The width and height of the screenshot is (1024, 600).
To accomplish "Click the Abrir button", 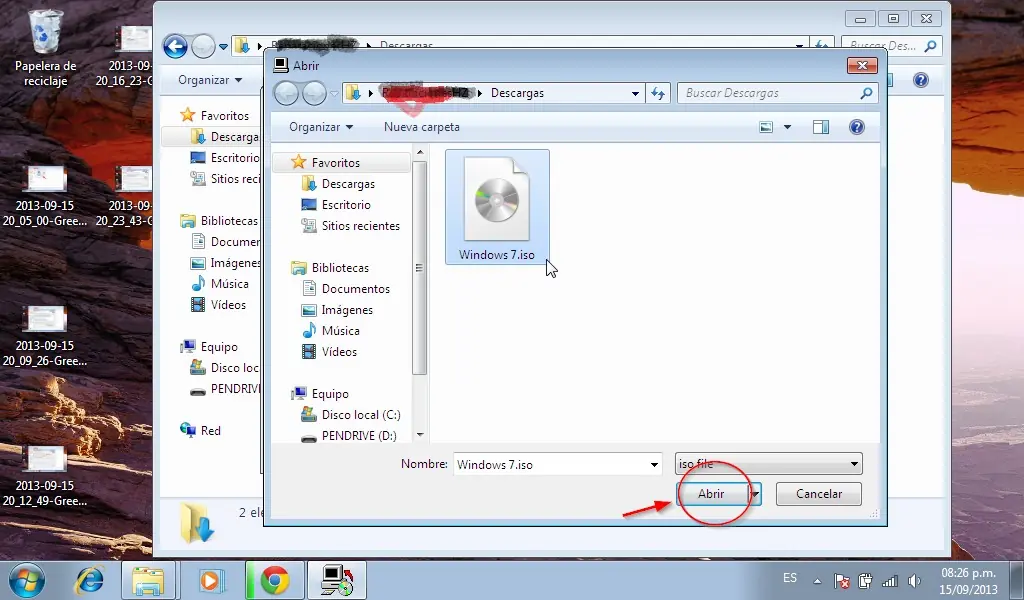I will (x=712, y=494).
